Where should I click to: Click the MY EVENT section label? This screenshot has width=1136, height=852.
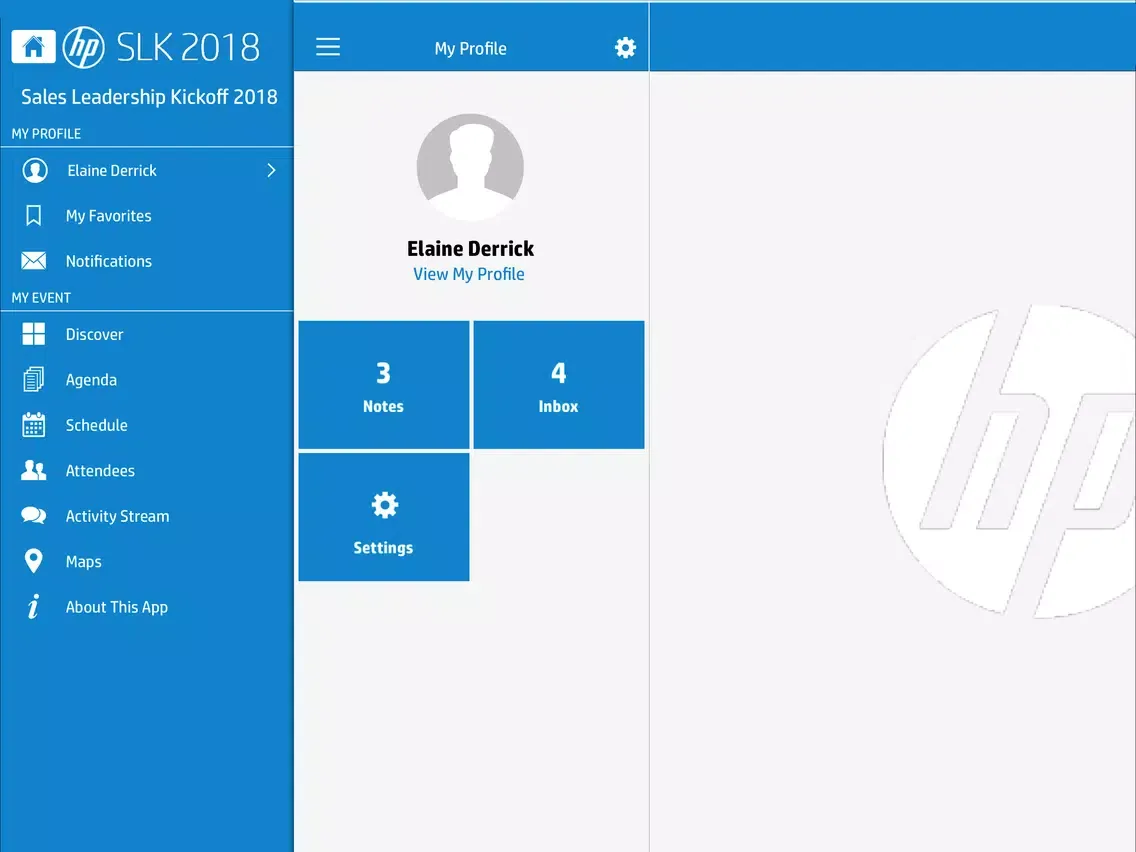(41, 298)
